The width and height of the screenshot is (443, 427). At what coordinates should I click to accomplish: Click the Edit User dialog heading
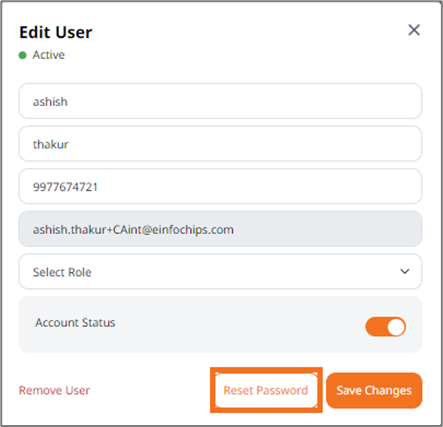pyautogui.click(x=56, y=32)
